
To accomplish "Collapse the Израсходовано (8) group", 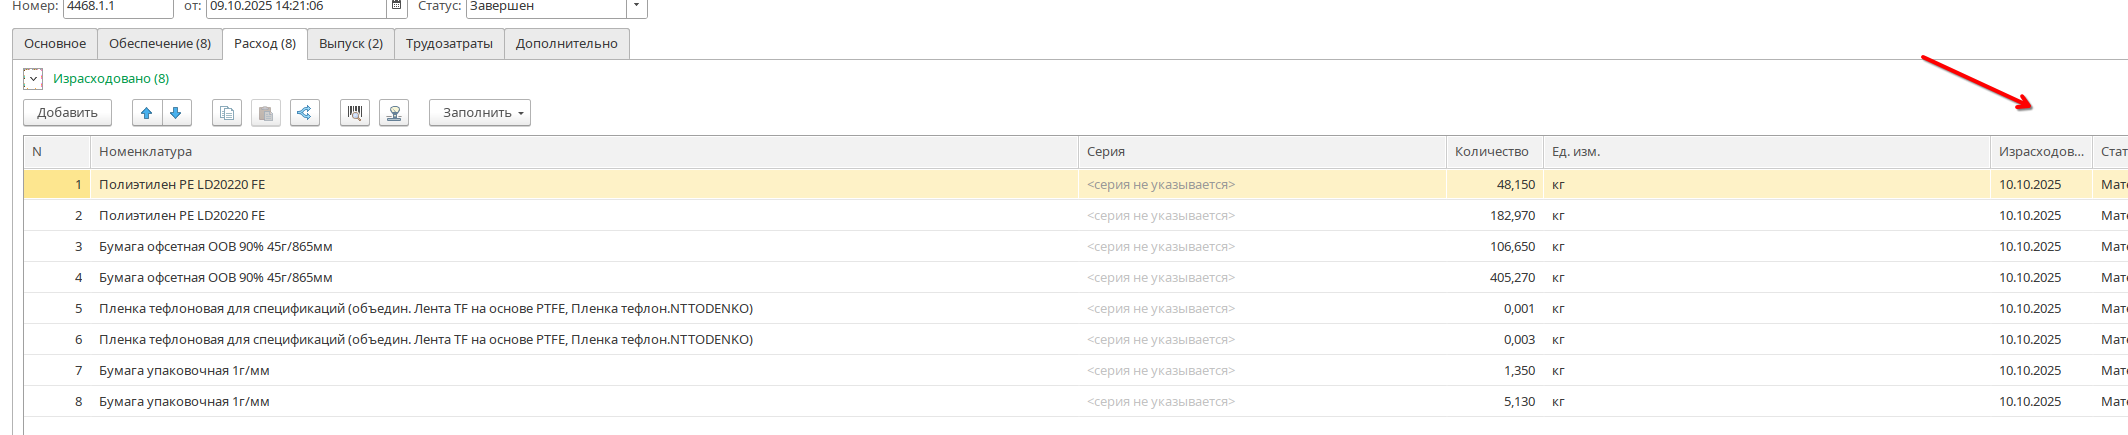I will (33, 79).
